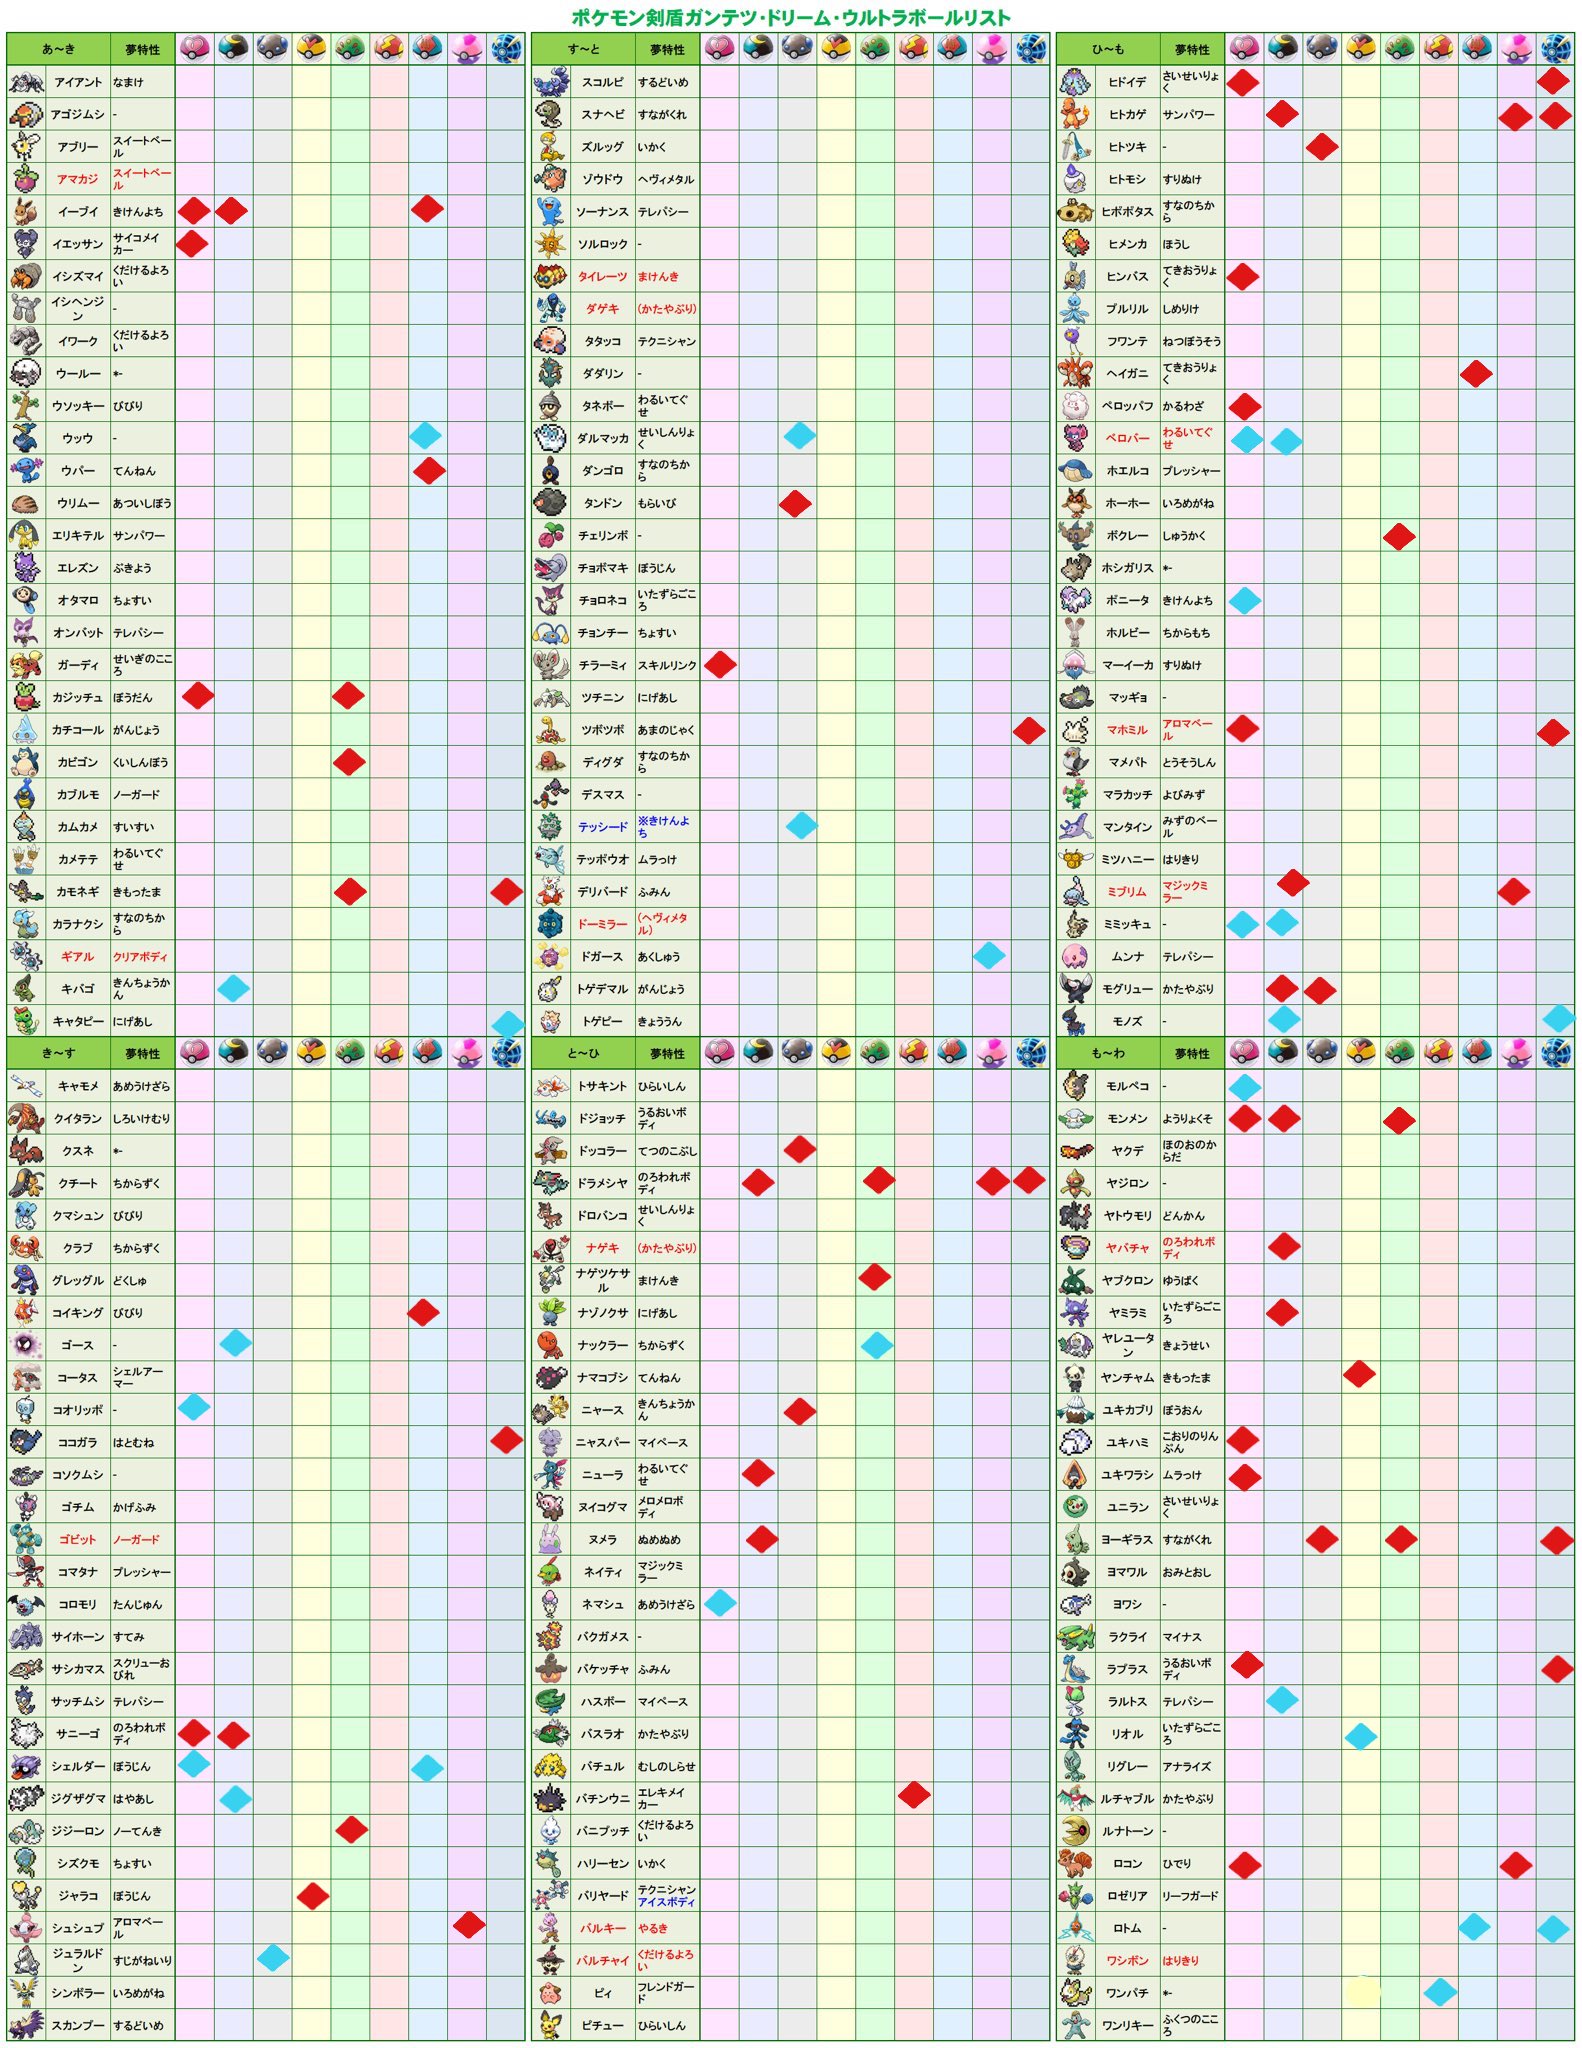Click the blue Moon Ball marker in ゴース row
This screenshot has height=2048, width=1582.
235,1343
